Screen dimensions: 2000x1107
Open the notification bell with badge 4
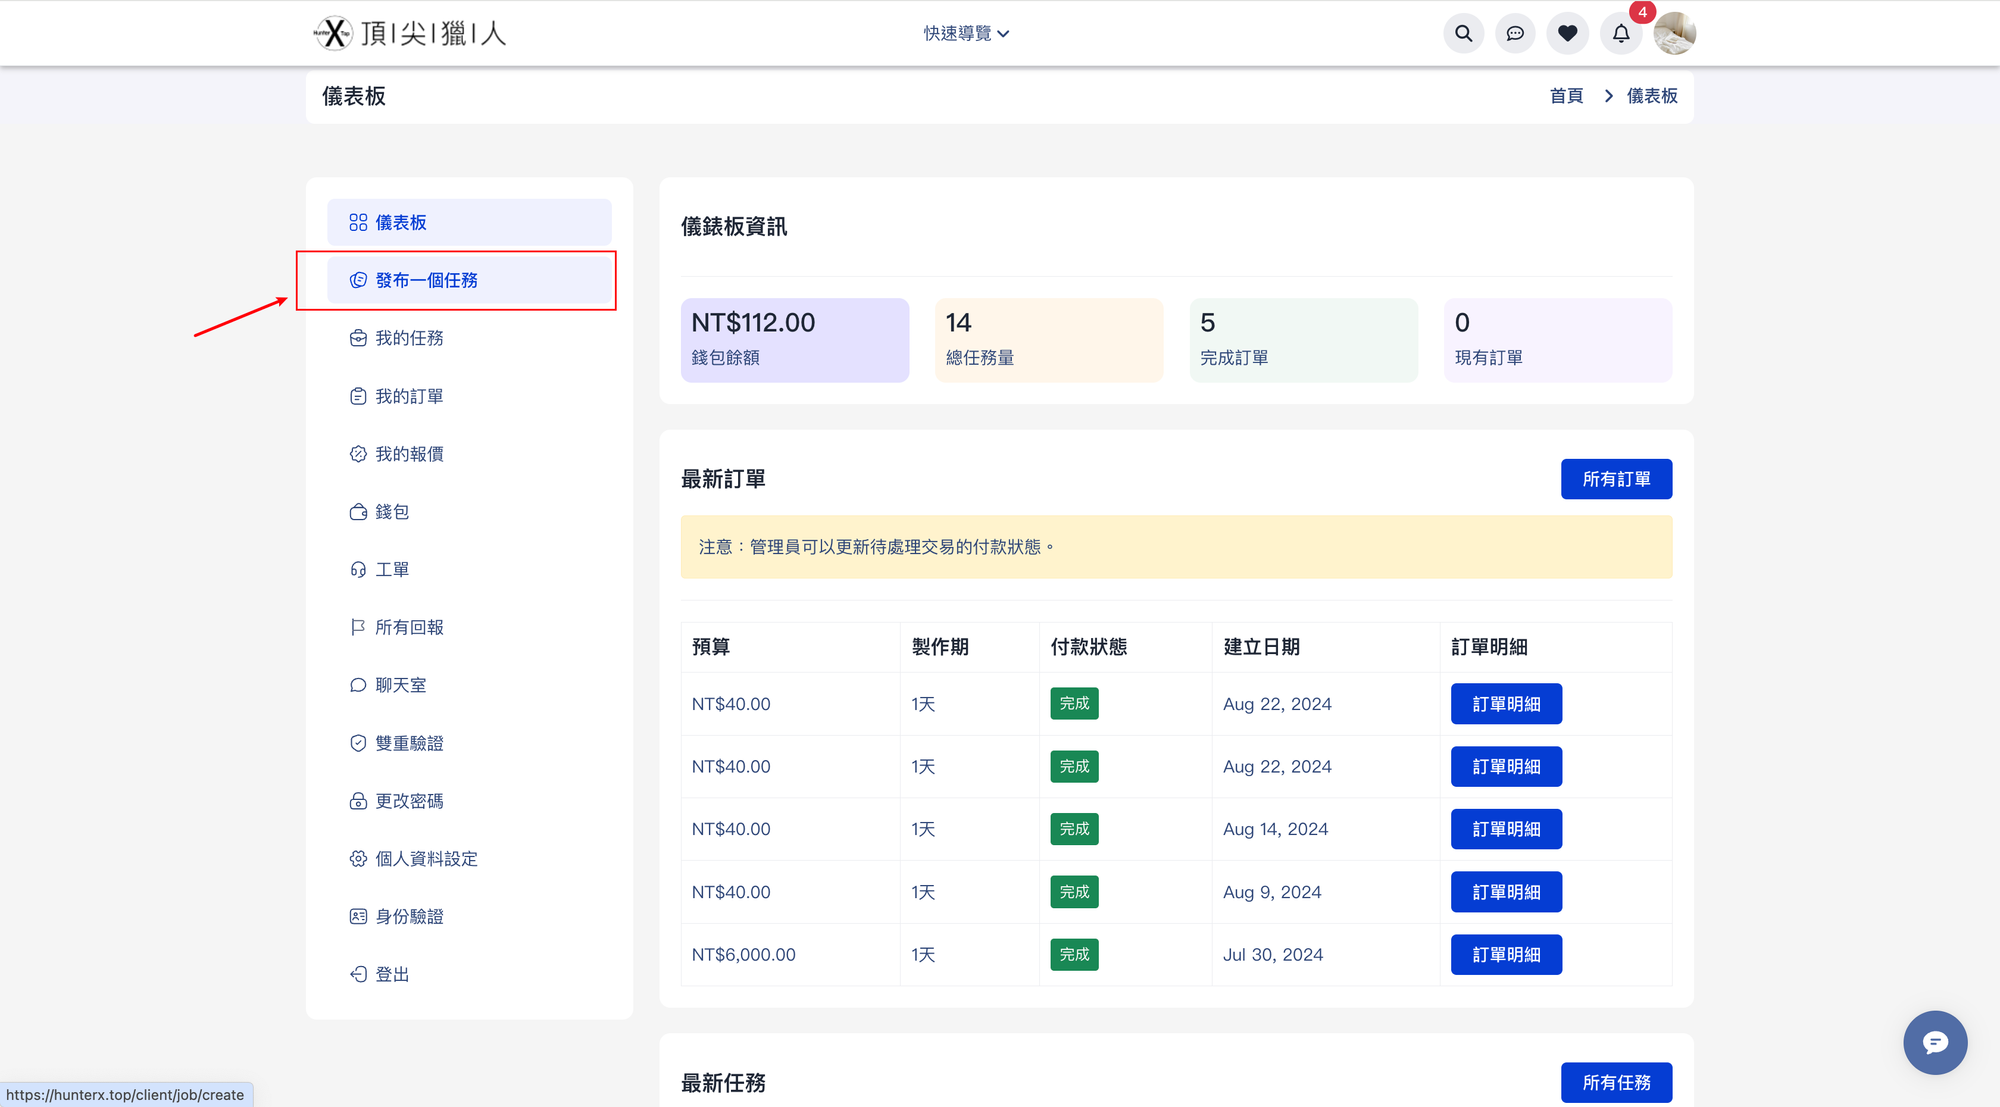(1621, 34)
